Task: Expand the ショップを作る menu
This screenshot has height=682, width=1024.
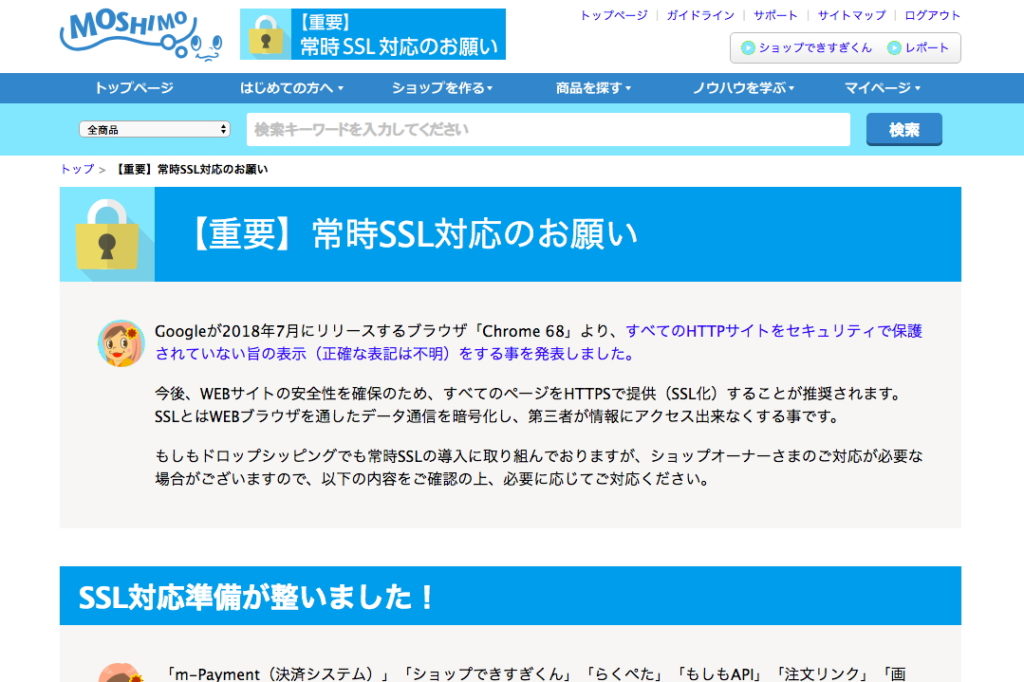Action: (x=442, y=88)
